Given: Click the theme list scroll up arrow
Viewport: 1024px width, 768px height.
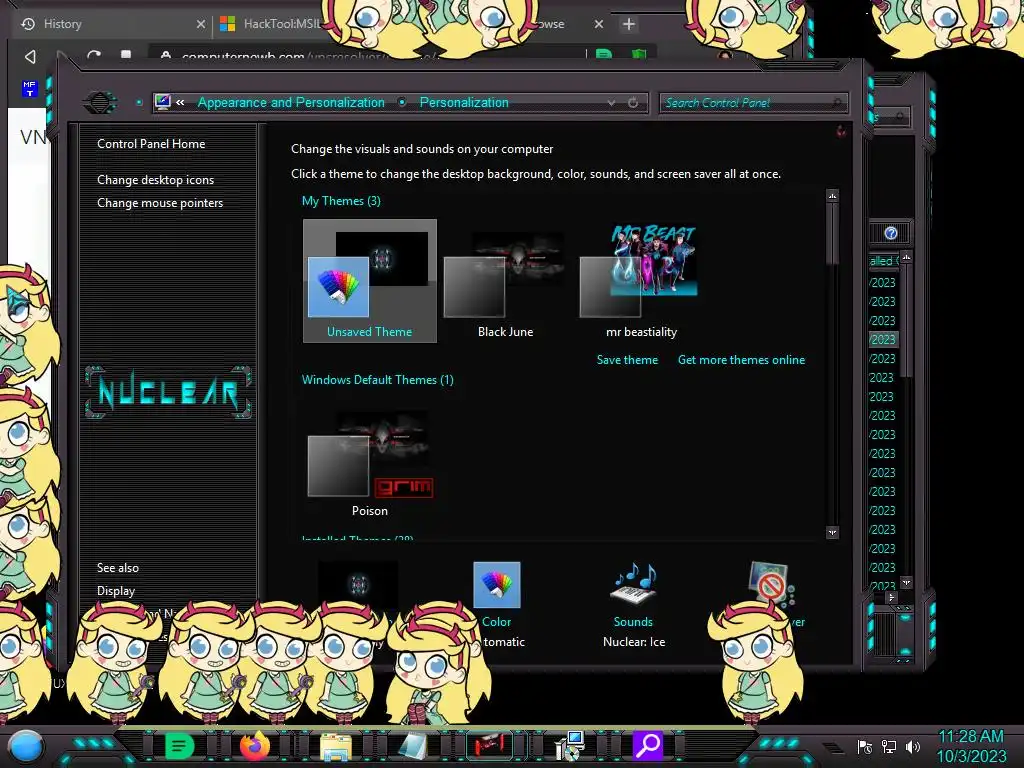Looking at the screenshot, I should 832,195.
